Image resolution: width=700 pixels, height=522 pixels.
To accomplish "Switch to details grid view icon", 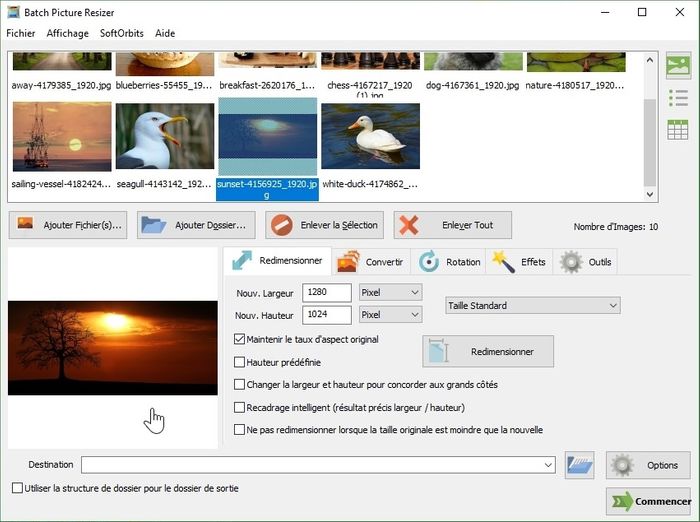I will pyautogui.click(x=678, y=129).
